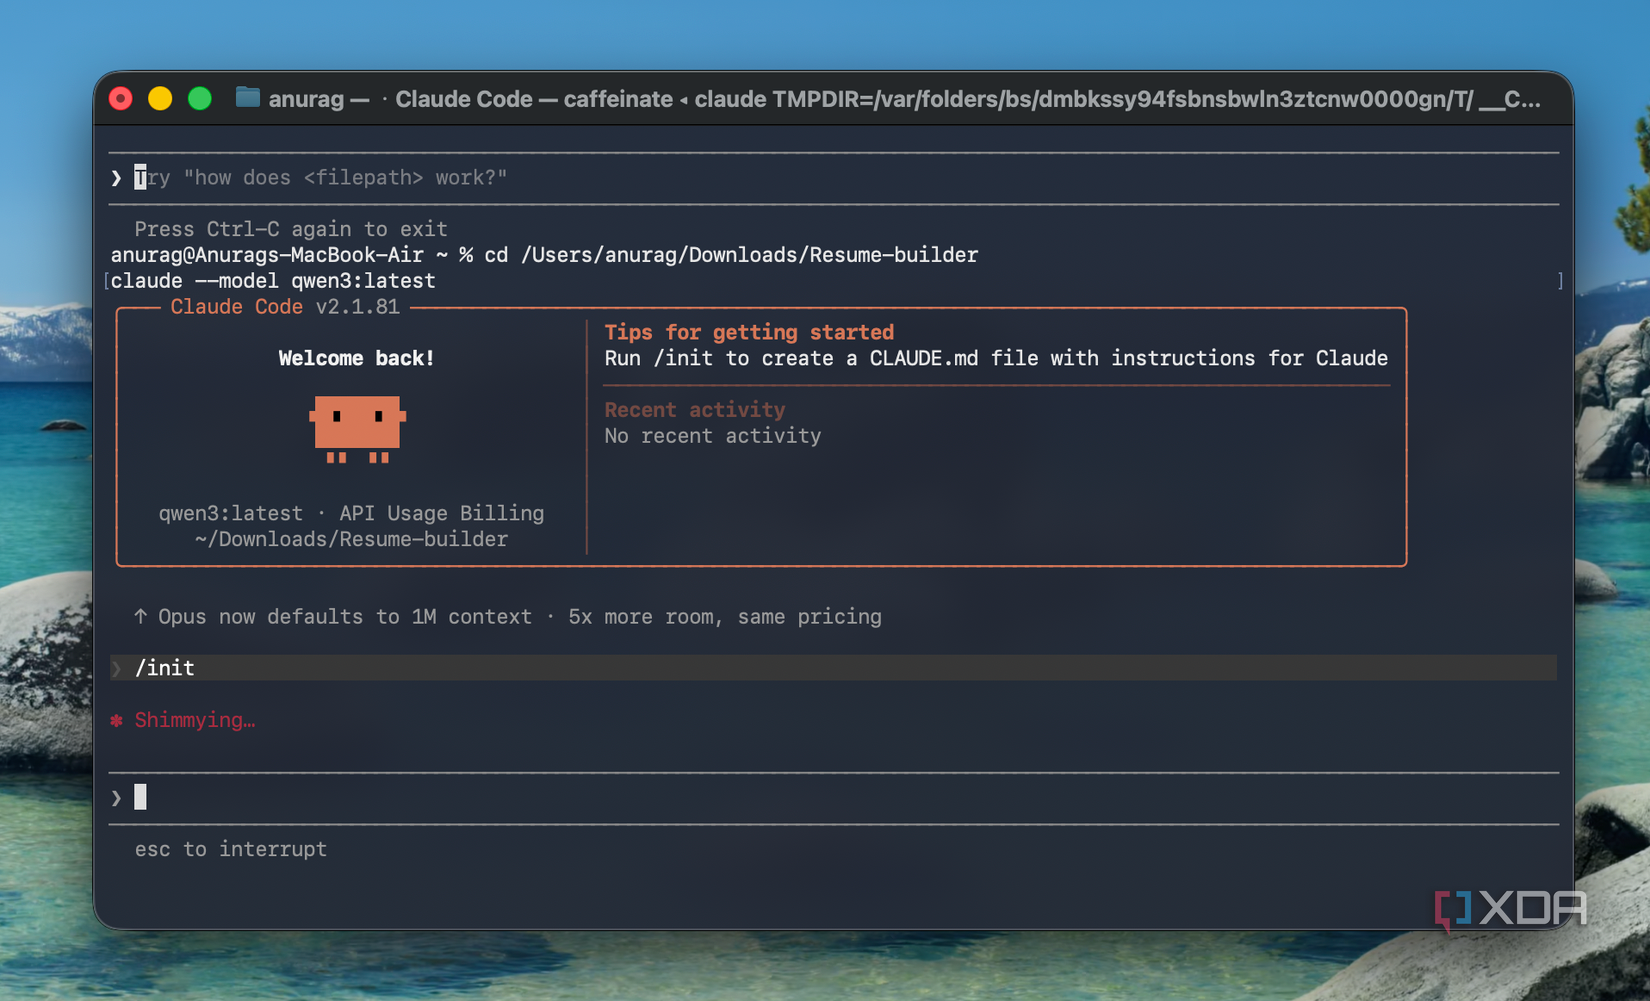
Task: Click the Claude Code pixel mascot
Action: (x=357, y=429)
